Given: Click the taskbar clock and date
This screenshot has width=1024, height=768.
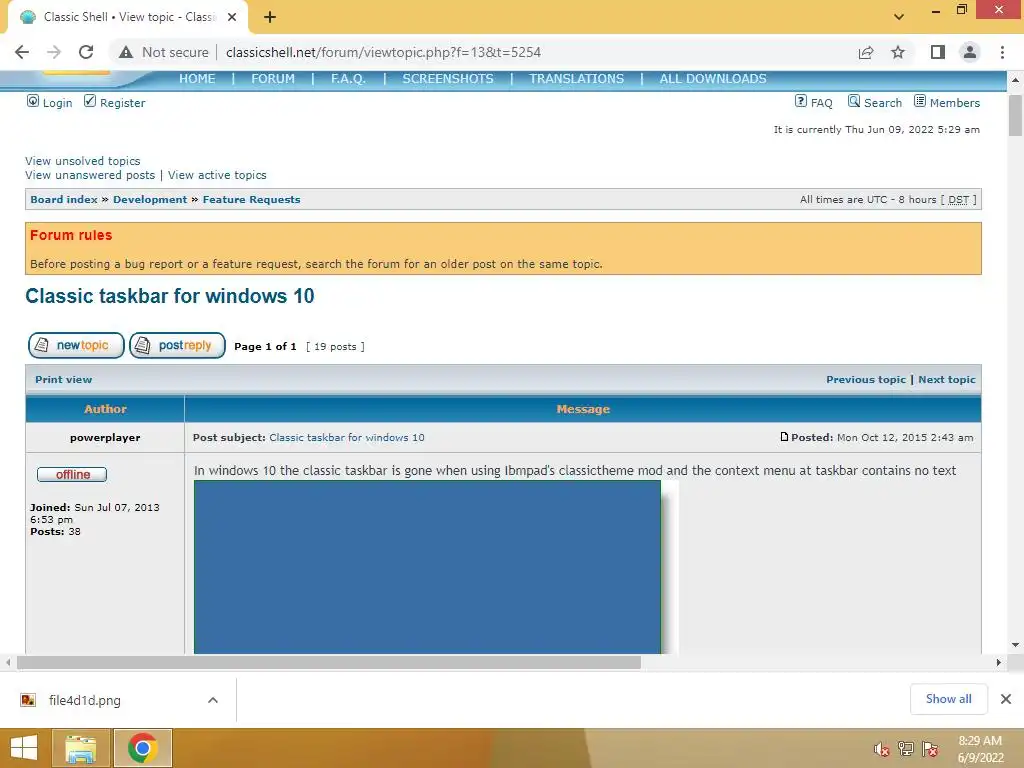Looking at the screenshot, I should coord(980,749).
